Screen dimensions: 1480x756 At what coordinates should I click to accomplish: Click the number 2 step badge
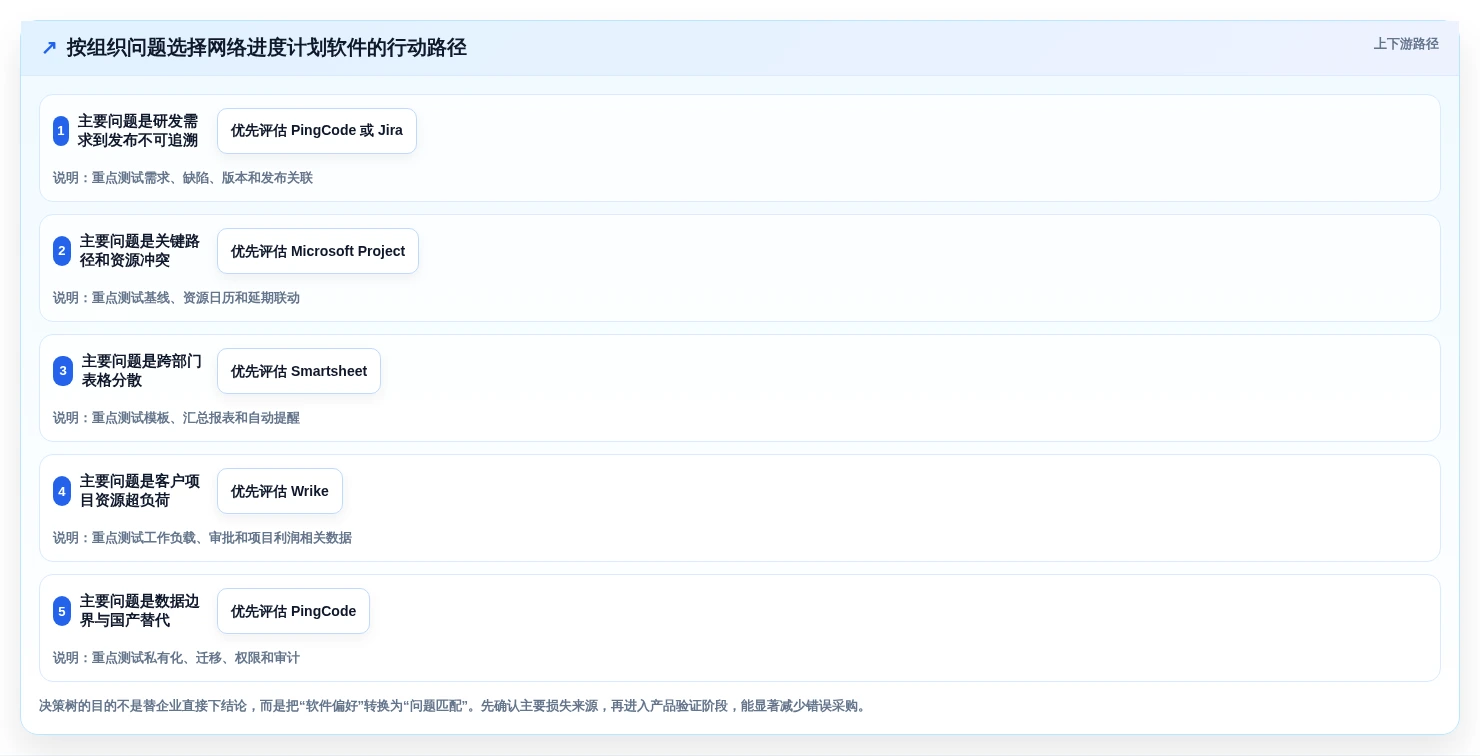click(x=62, y=251)
